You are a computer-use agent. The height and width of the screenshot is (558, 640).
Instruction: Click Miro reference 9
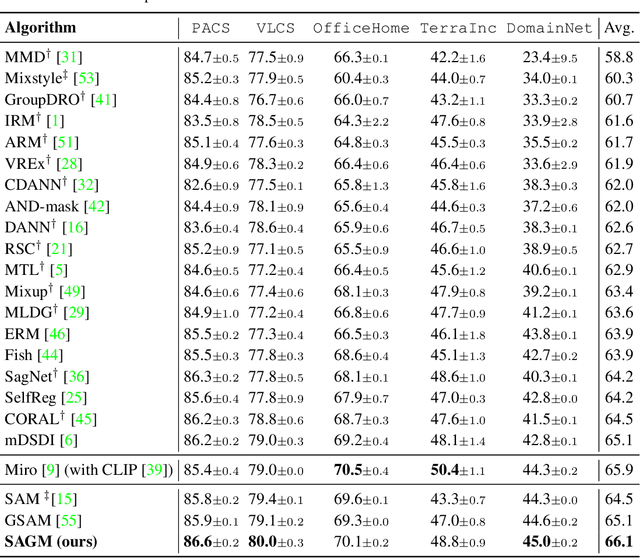pos(51,470)
